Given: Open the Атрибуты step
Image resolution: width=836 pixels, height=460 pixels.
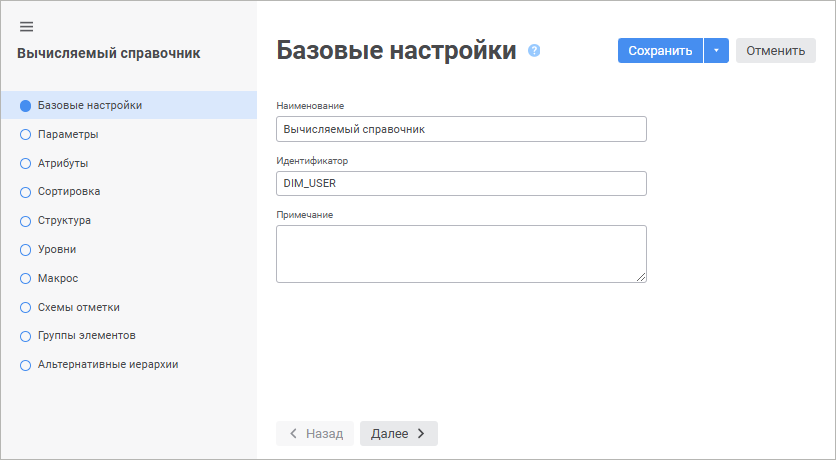Looking at the screenshot, I should tap(63, 163).
